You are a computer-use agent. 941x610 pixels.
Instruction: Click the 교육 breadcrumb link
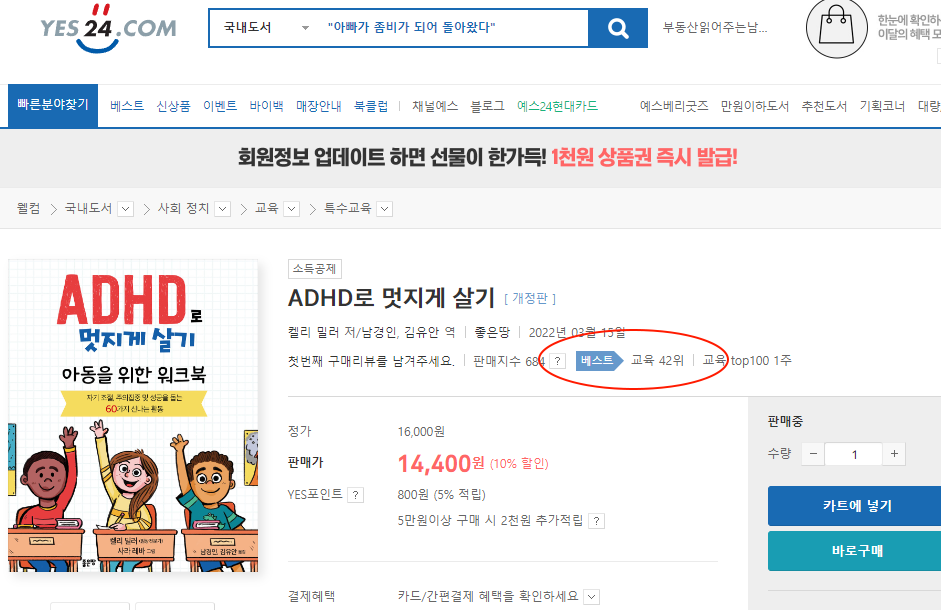[266, 208]
